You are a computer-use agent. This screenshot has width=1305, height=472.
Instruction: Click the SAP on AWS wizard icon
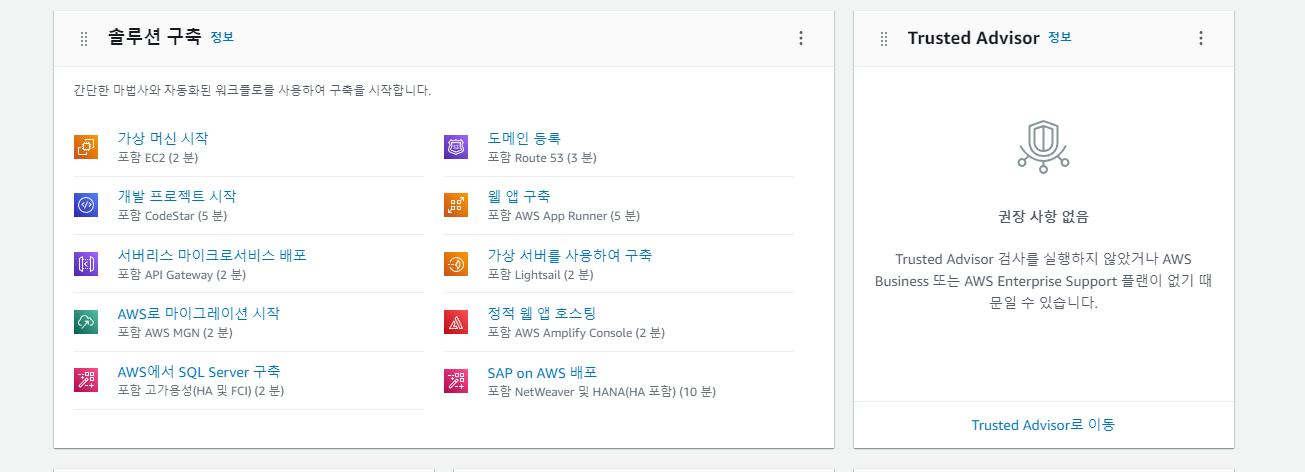coord(456,380)
